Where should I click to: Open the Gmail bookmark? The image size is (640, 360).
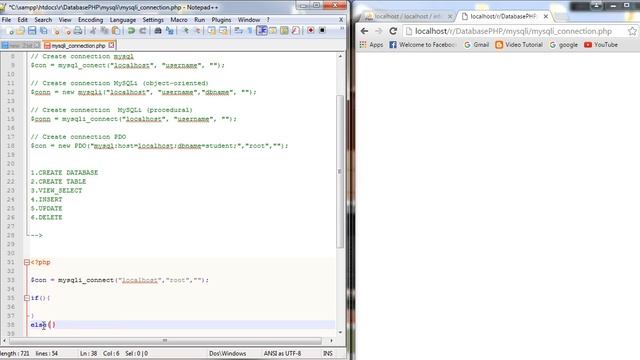[476, 45]
